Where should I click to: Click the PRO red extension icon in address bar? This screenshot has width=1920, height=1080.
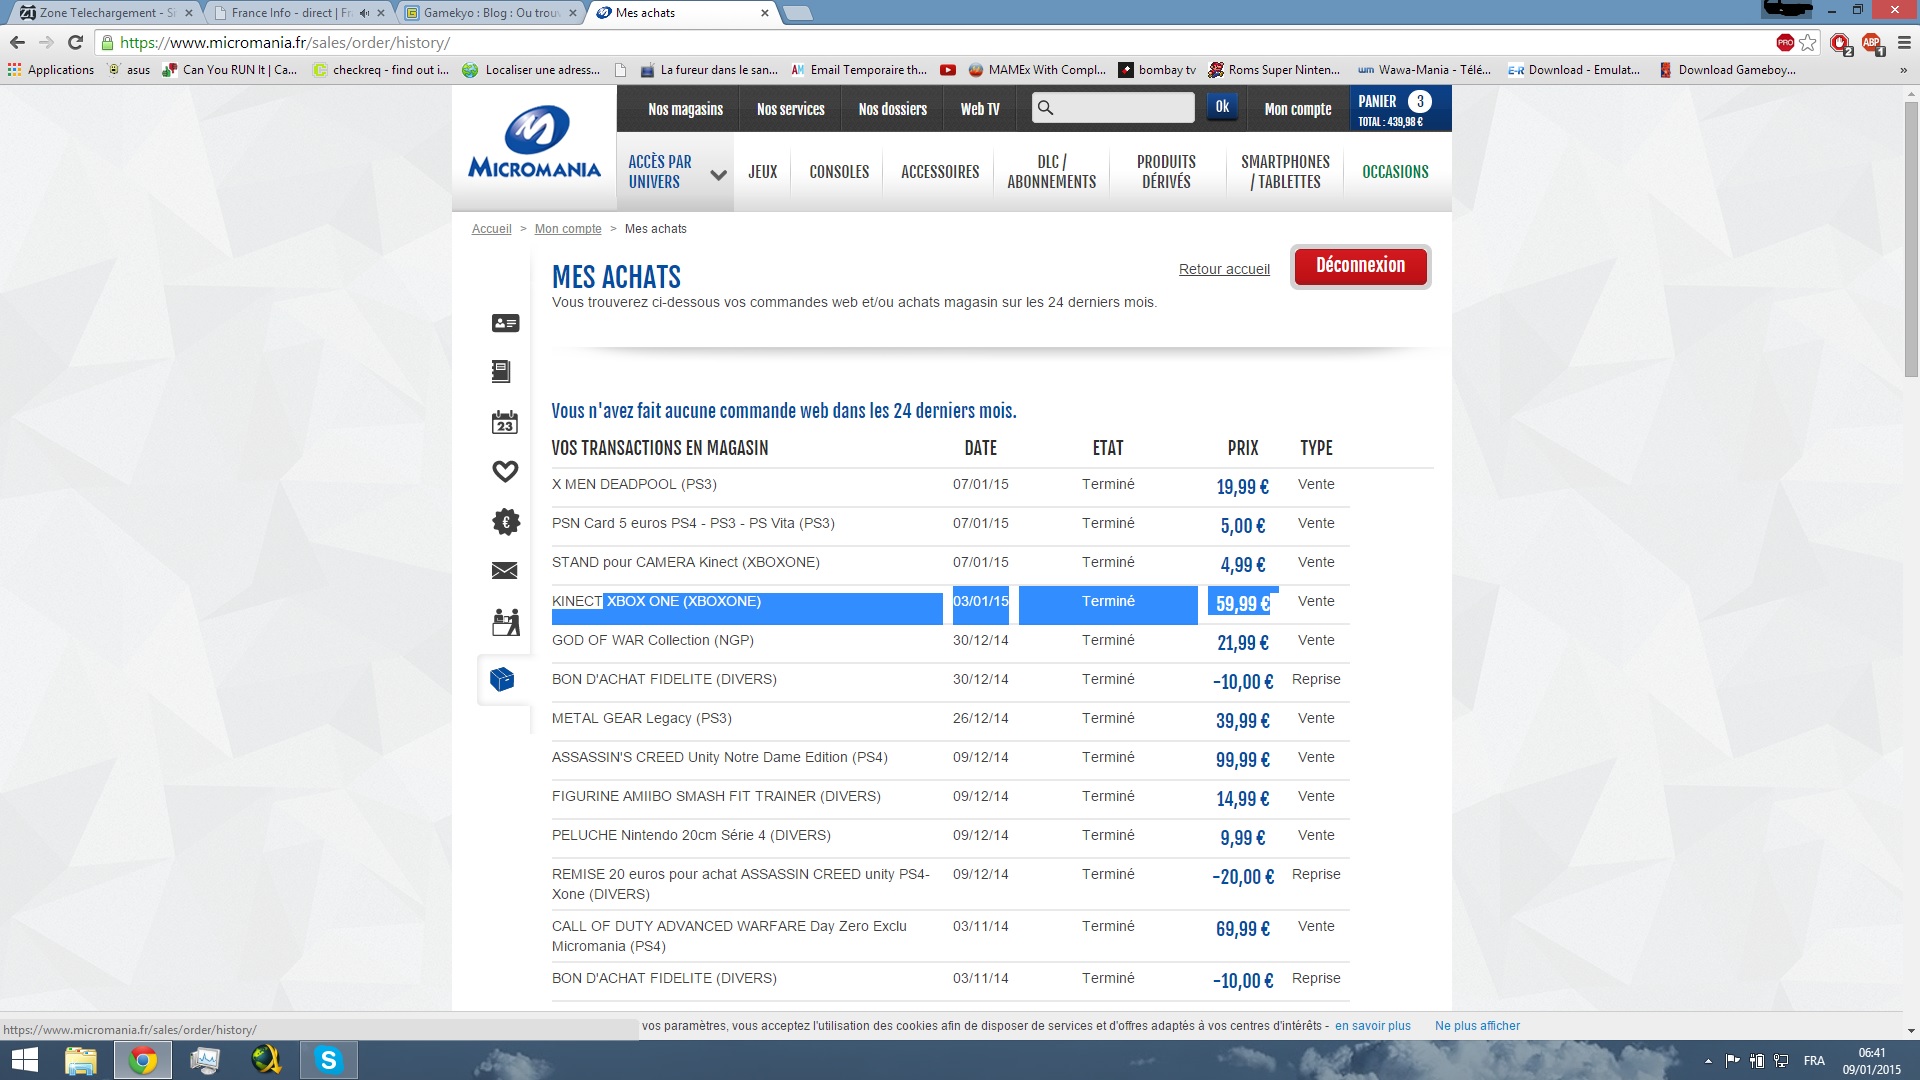[1785, 42]
